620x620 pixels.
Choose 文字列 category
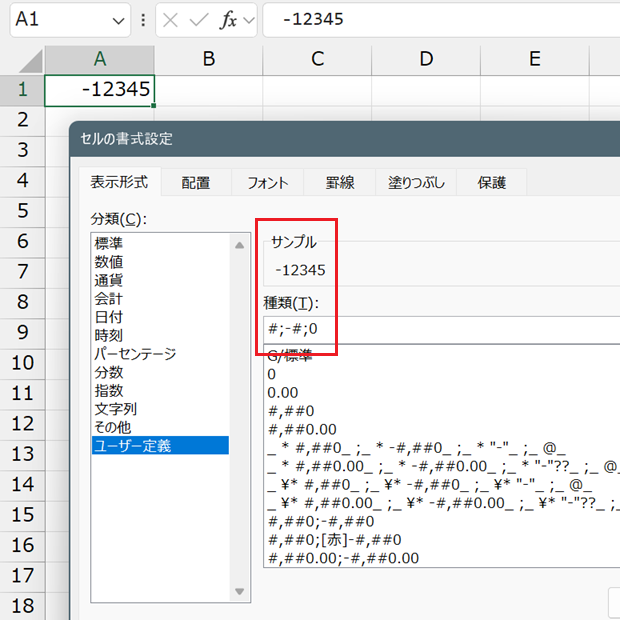116,409
